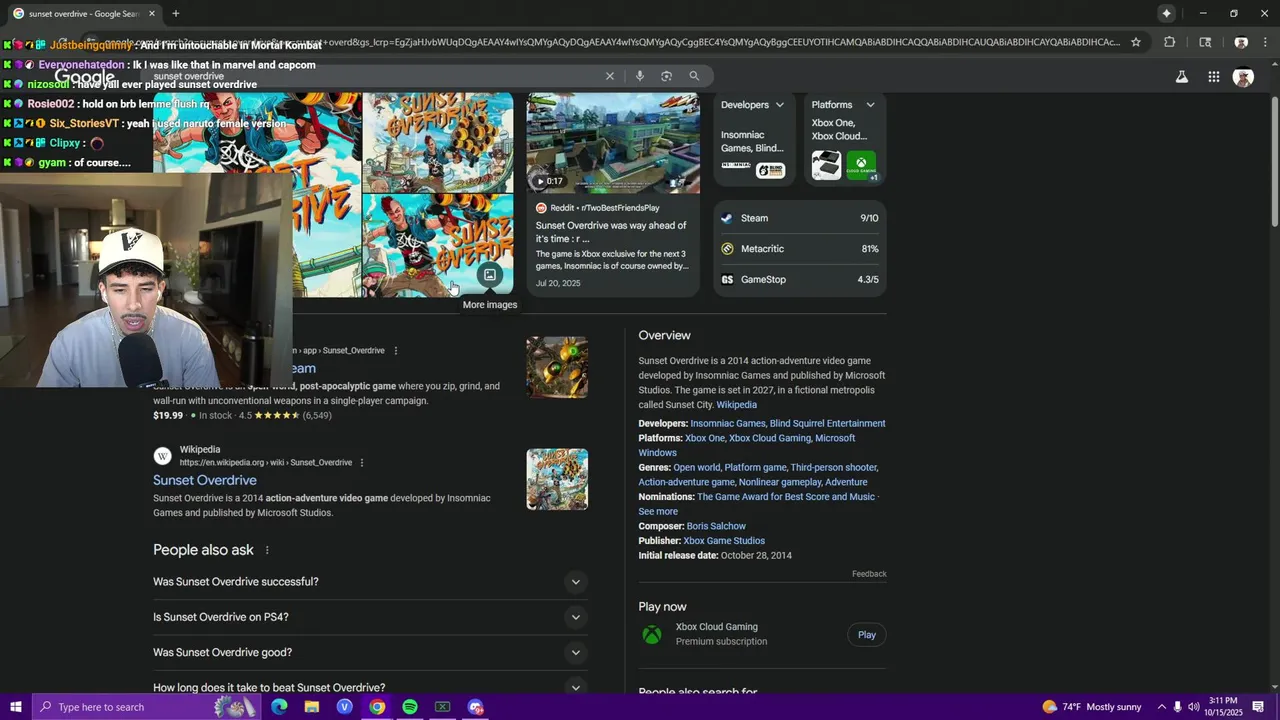The width and height of the screenshot is (1280, 720).
Task: Click See more in the knowledge panel
Action: [658, 512]
